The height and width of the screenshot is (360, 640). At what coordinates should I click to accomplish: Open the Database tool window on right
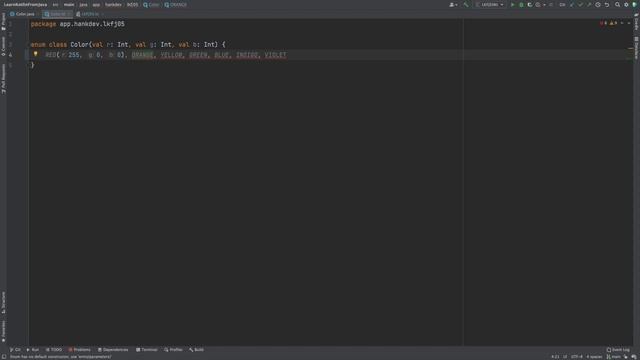point(636,48)
